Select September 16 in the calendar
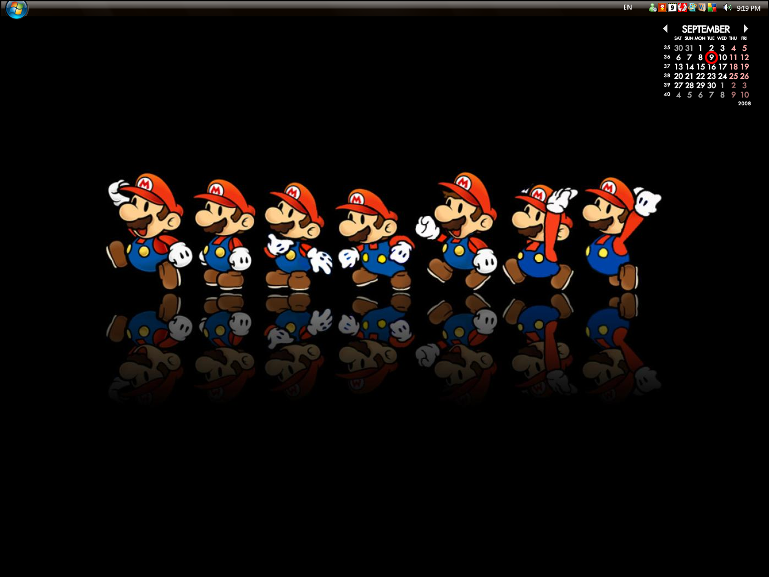Image resolution: width=769 pixels, height=577 pixels. pos(712,67)
